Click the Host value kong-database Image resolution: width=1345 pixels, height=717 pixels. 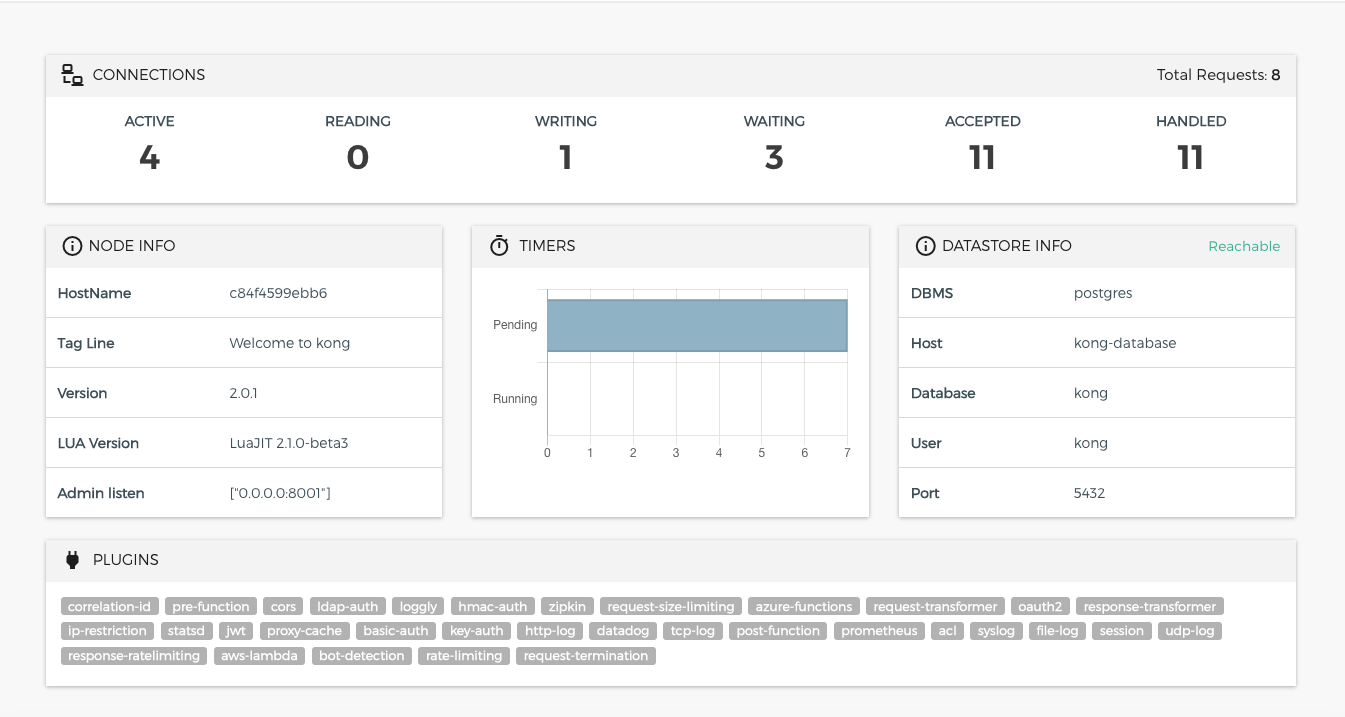[1125, 343]
